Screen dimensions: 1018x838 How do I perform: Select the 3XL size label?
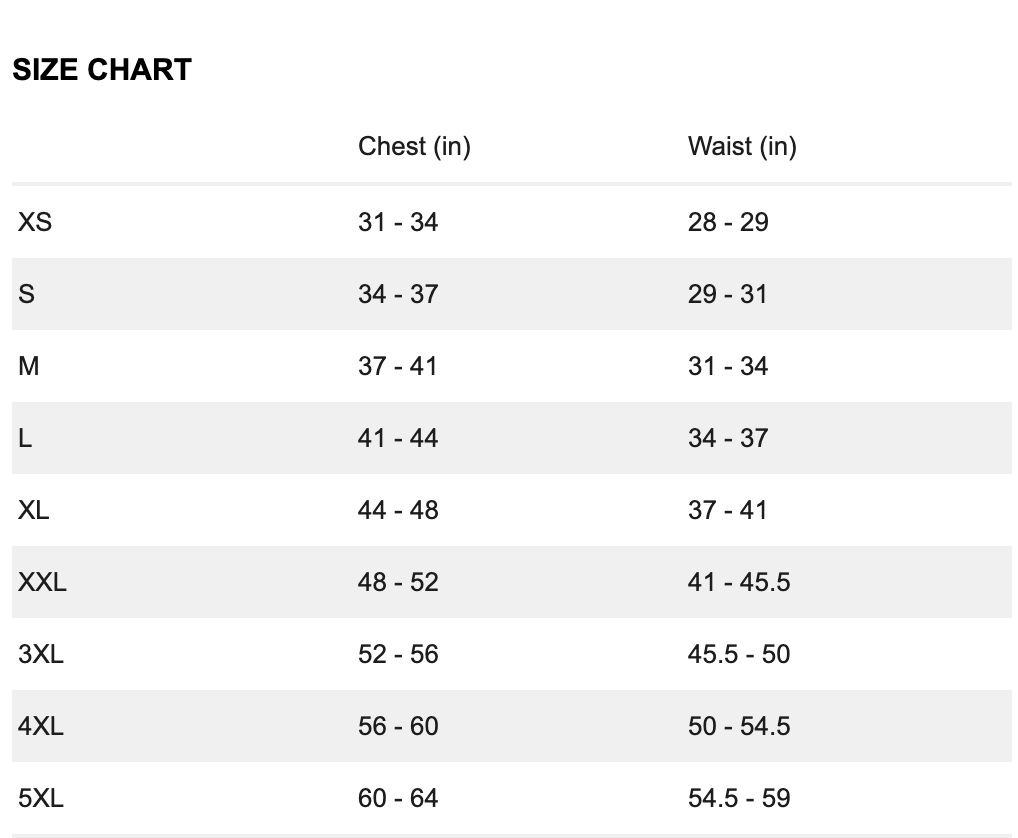click(x=41, y=654)
